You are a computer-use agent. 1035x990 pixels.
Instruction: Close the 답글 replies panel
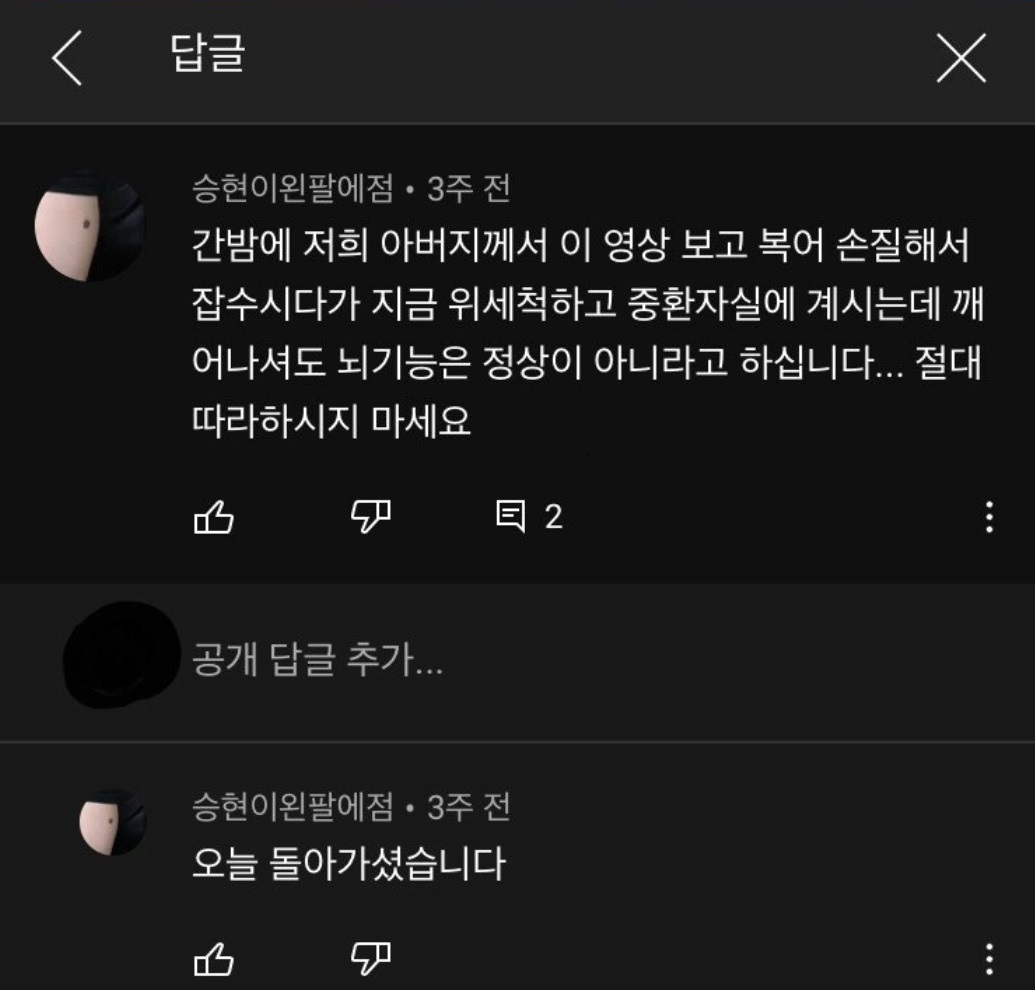[x=961, y=58]
